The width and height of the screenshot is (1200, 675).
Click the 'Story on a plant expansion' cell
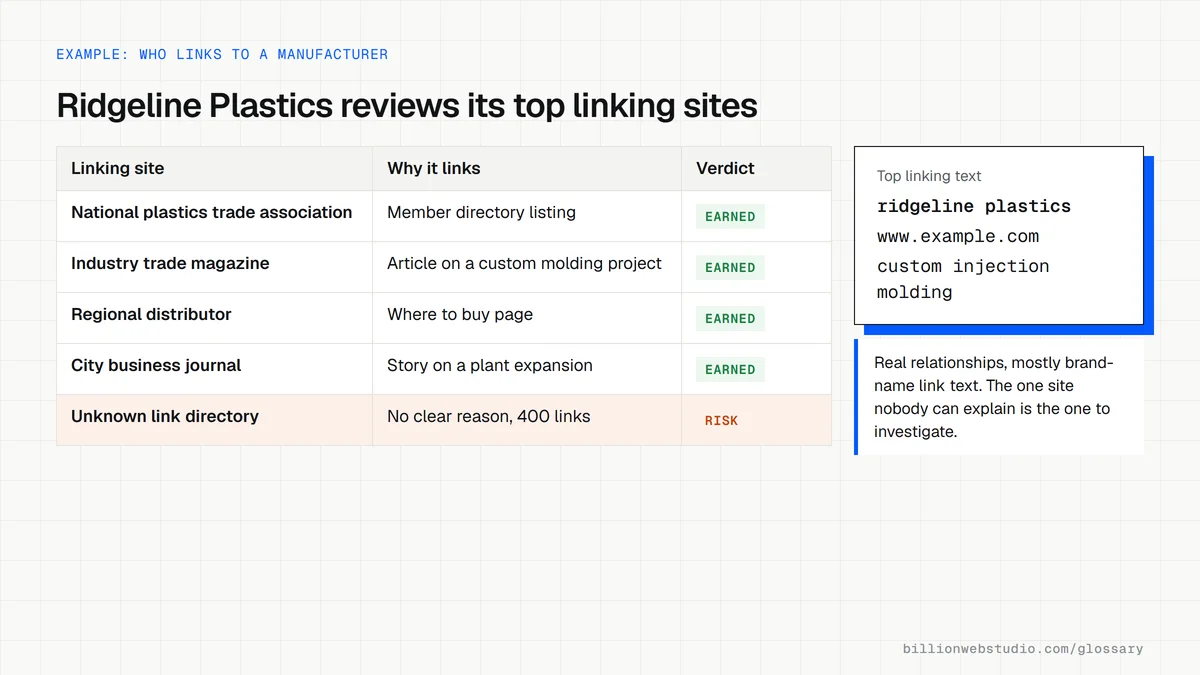[x=527, y=369]
